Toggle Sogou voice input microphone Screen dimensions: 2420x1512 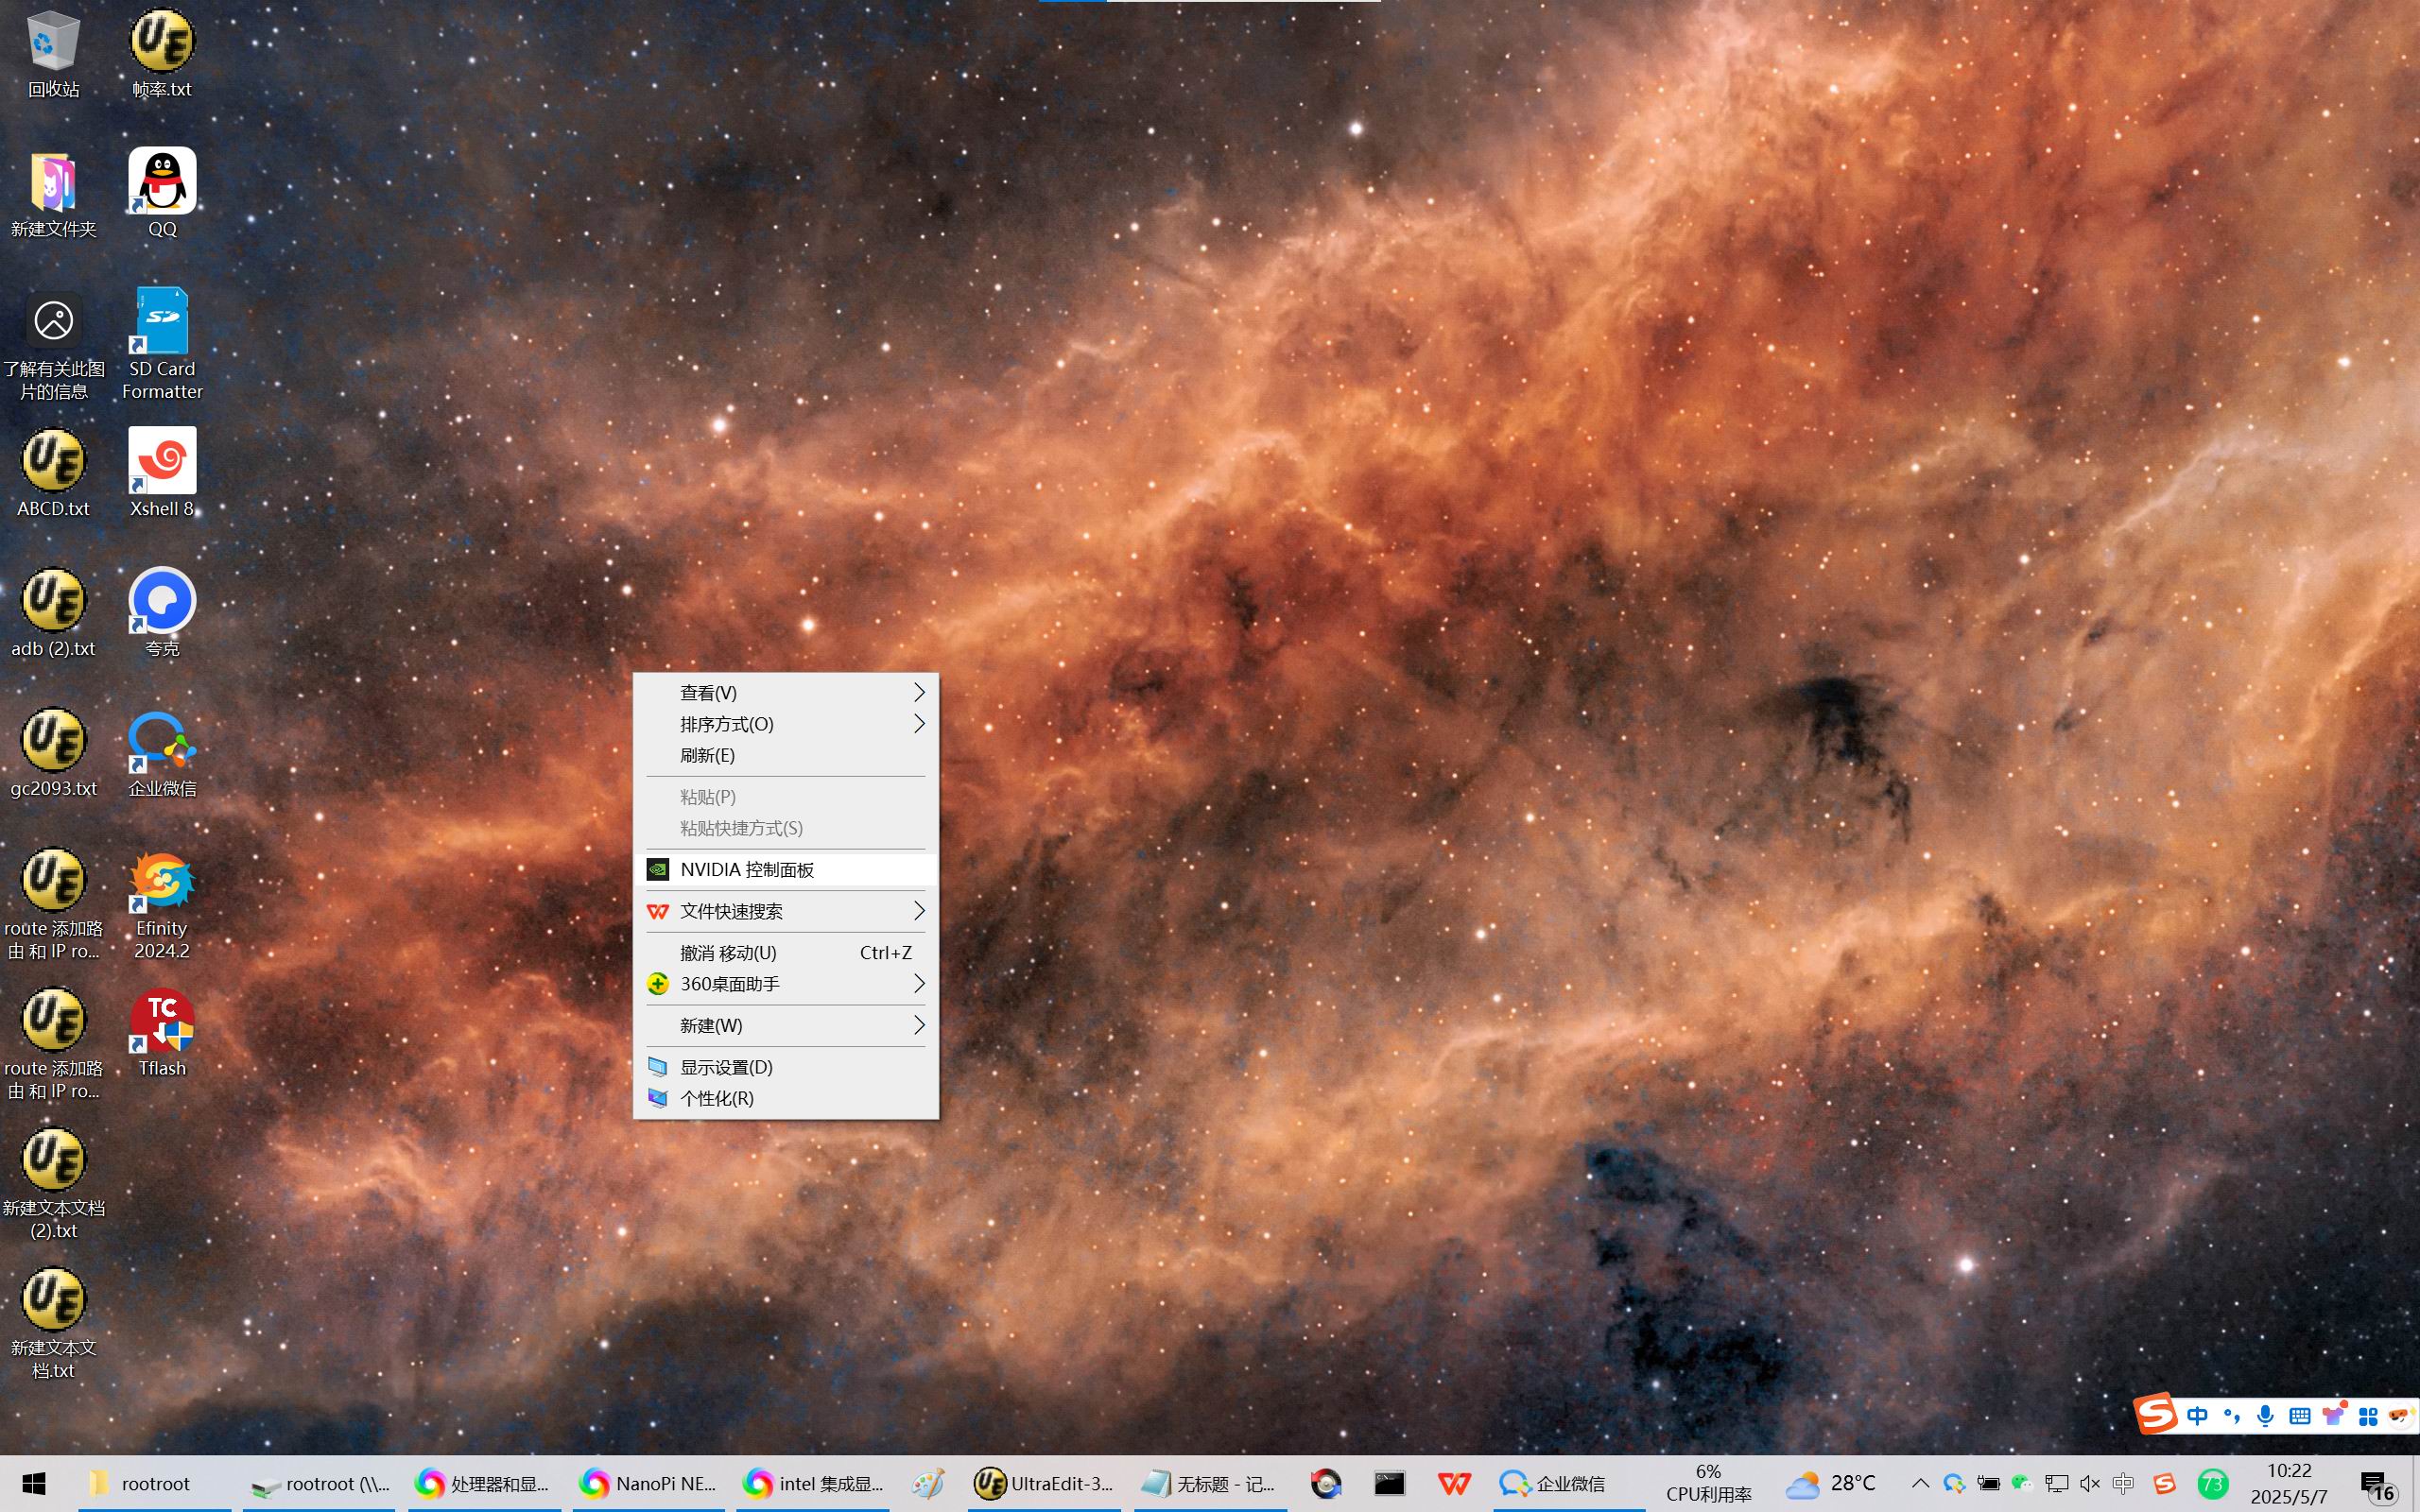tap(2266, 1415)
